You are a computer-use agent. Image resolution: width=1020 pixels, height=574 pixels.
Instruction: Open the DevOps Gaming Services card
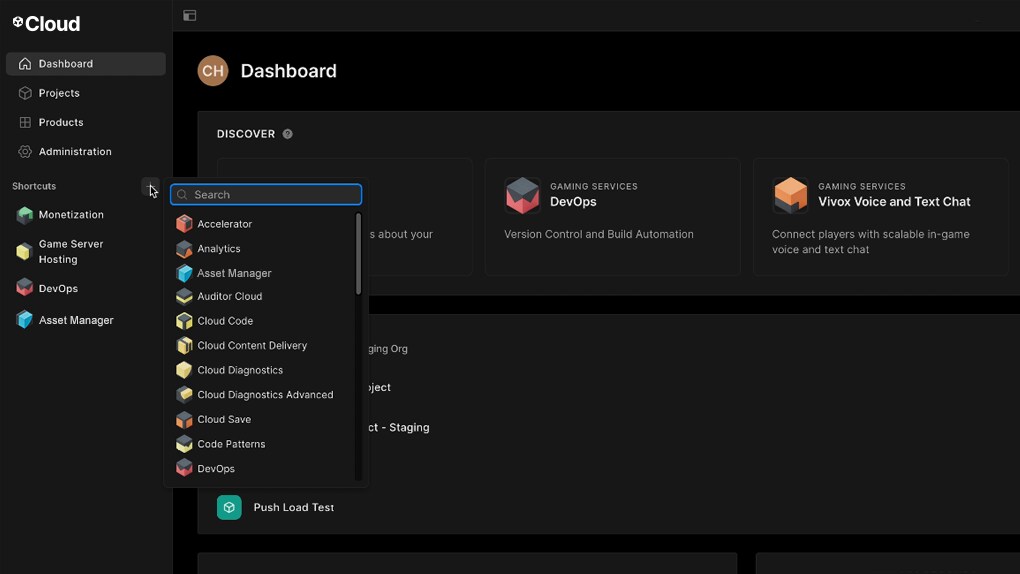point(611,216)
